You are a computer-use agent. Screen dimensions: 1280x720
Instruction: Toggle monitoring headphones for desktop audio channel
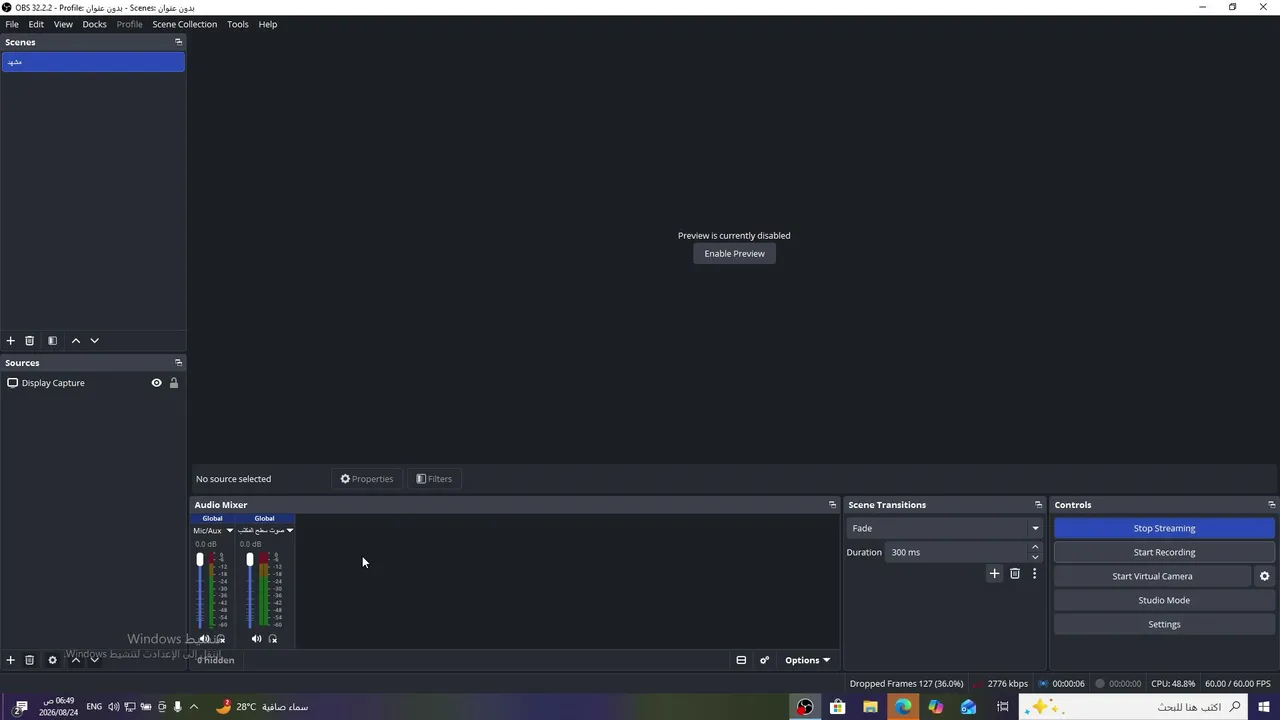273,639
